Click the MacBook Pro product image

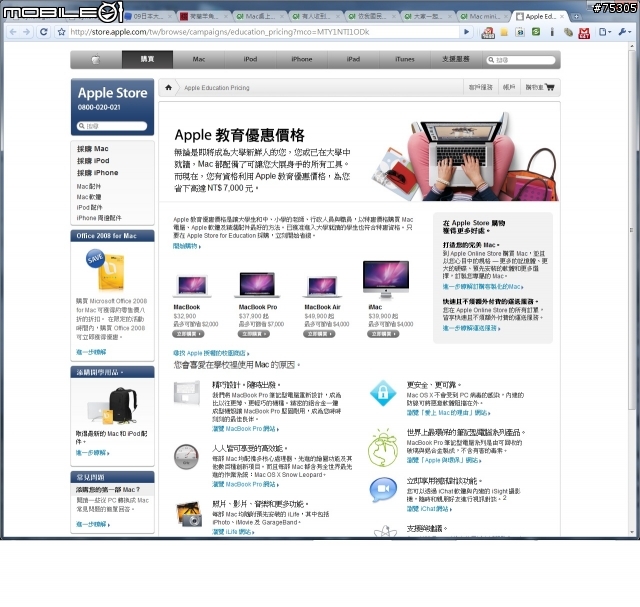click(257, 284)
